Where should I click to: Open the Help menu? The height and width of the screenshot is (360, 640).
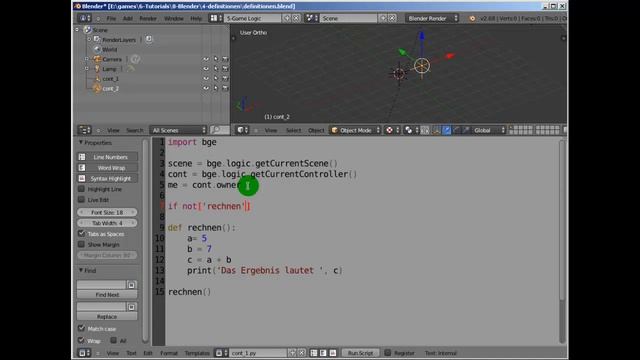pos(196,18)
